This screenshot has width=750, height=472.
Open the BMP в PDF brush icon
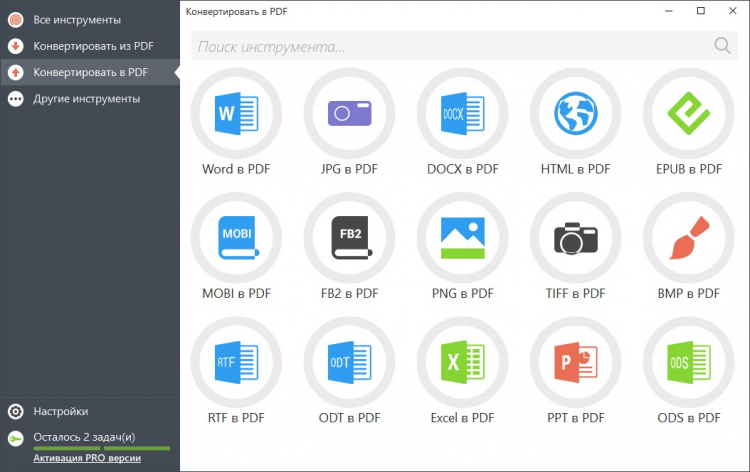[x=688, y=238]
